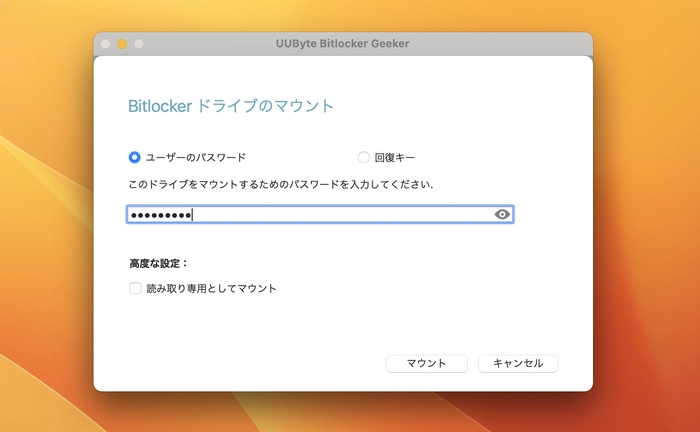Minimize window with the yellow button

click(x=122, y=44)
